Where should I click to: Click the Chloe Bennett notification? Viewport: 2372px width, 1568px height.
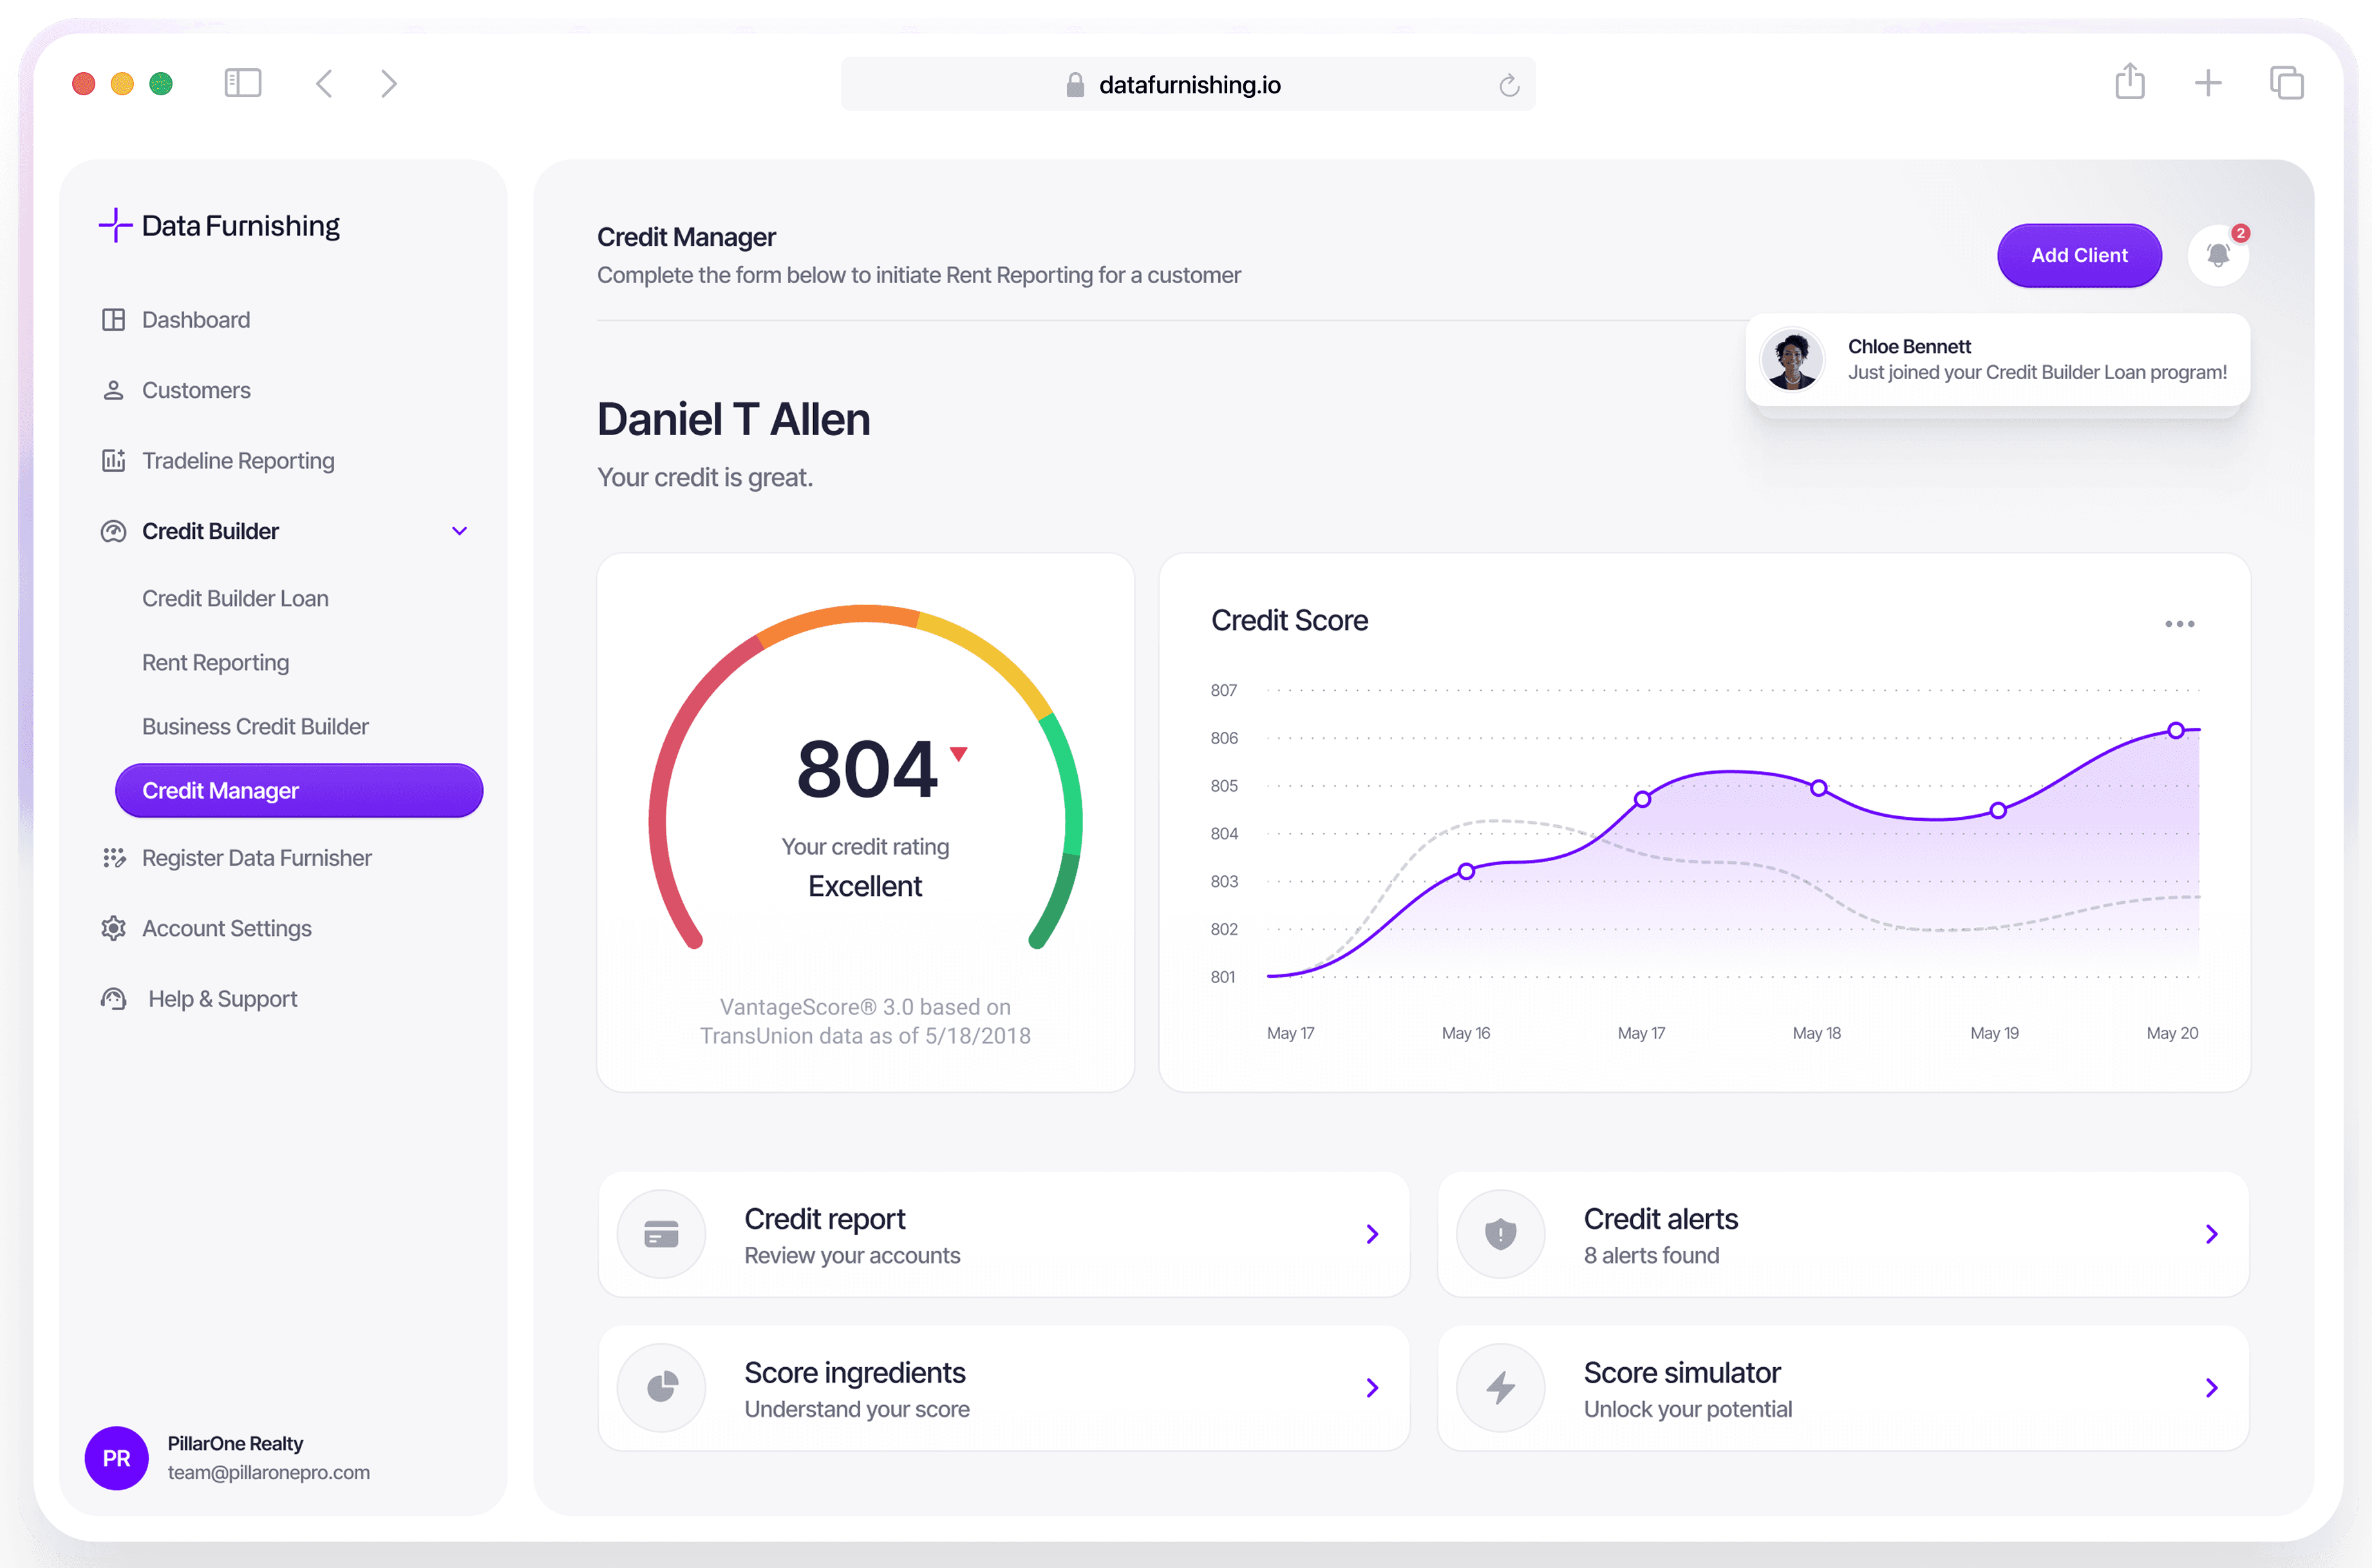[1997, 359]
